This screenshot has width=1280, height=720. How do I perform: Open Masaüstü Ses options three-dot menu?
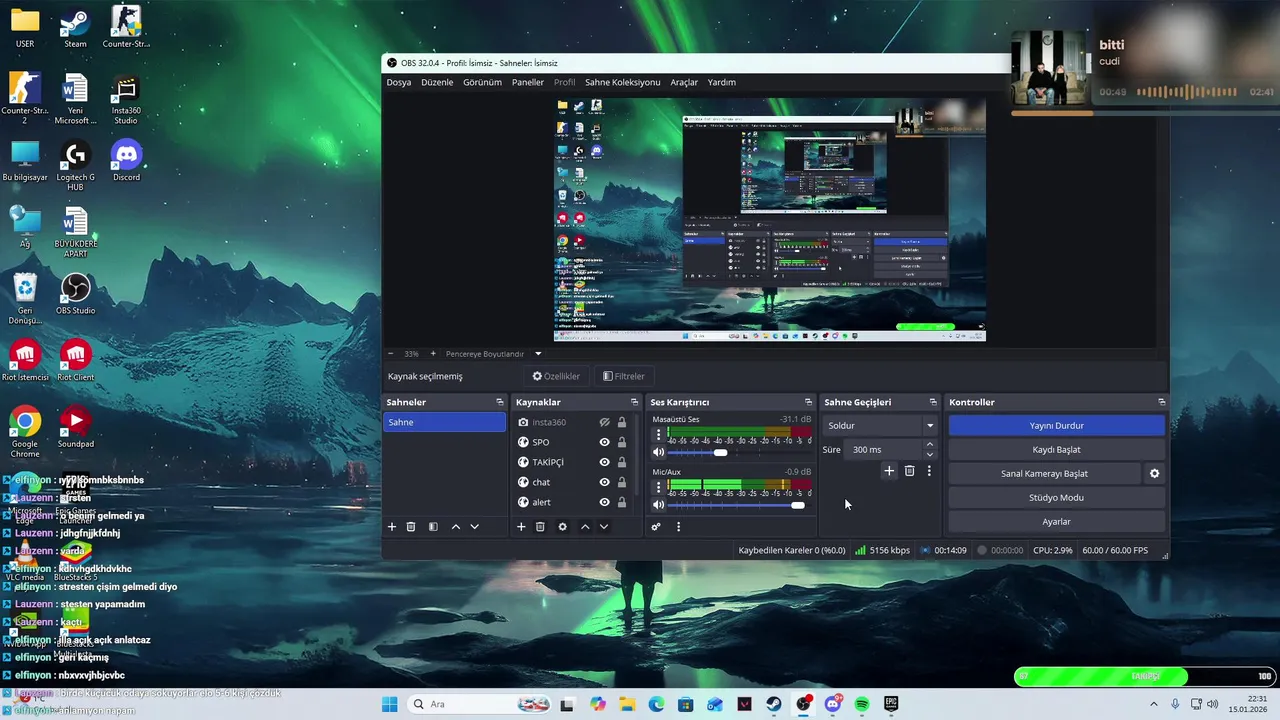[x=658, y=436]
